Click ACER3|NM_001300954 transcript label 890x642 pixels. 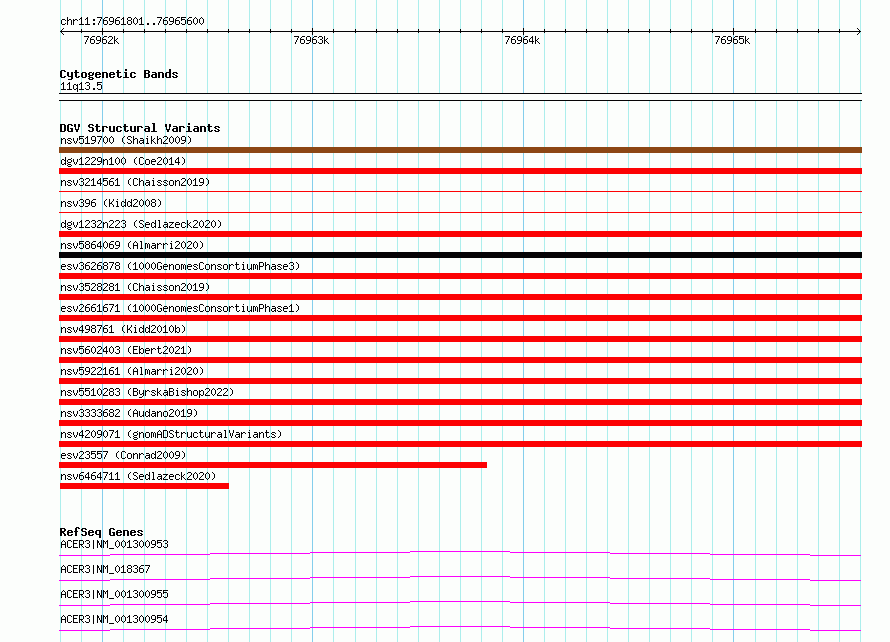click(114, 619)
